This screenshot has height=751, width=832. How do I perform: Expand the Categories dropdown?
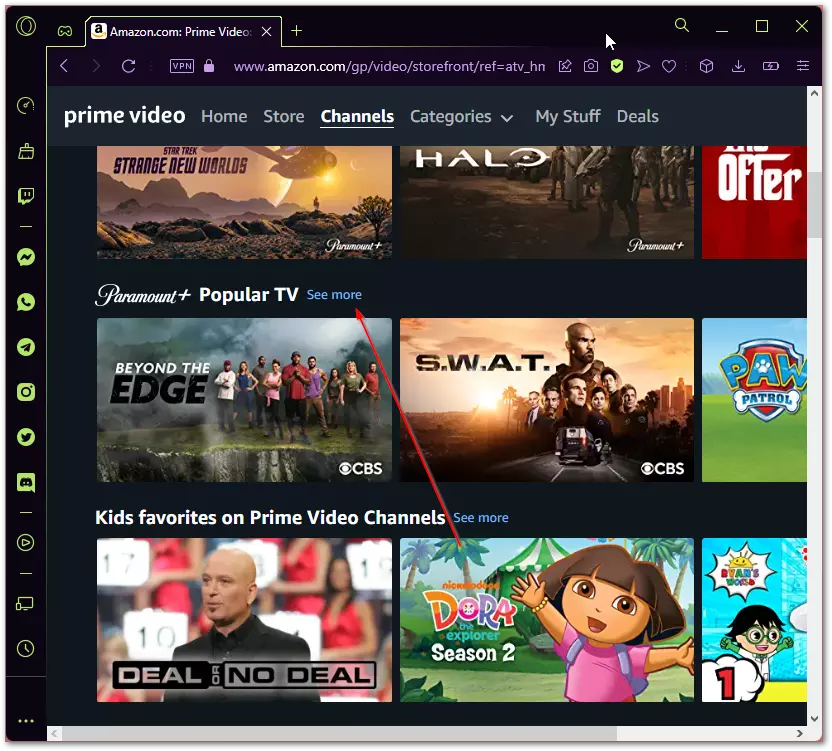[x=461, y=116]
